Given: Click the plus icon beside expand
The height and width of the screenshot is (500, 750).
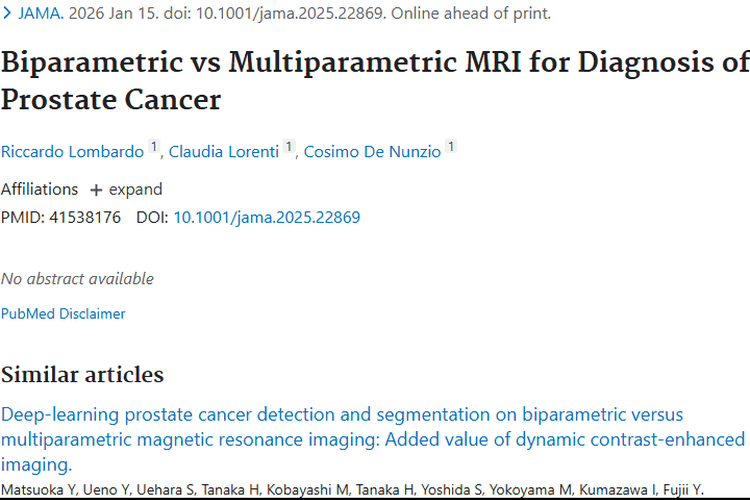Looking at the screenshot, I should click(96, 190).
